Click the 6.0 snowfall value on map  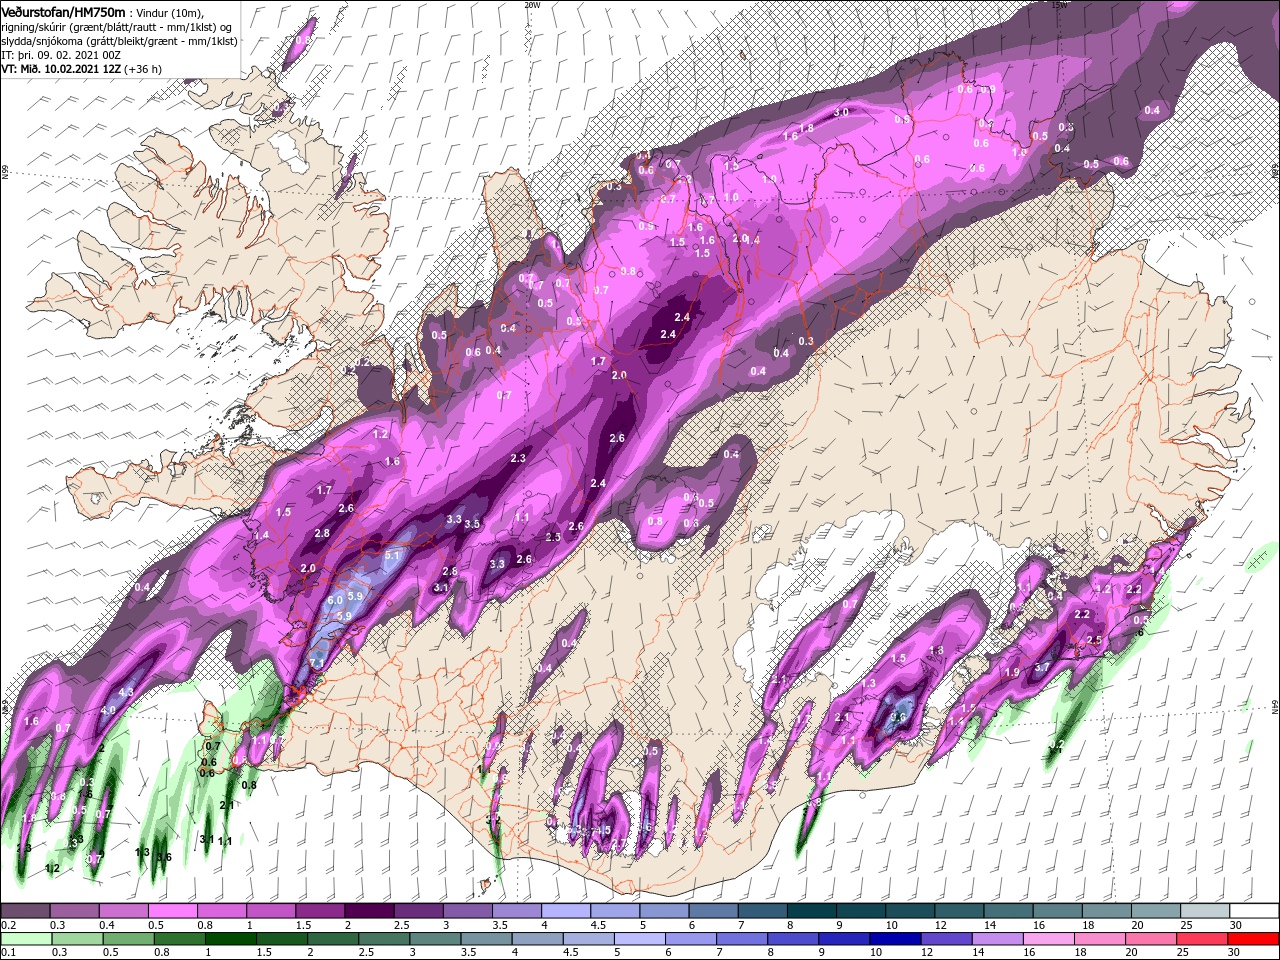coord(335,600)
